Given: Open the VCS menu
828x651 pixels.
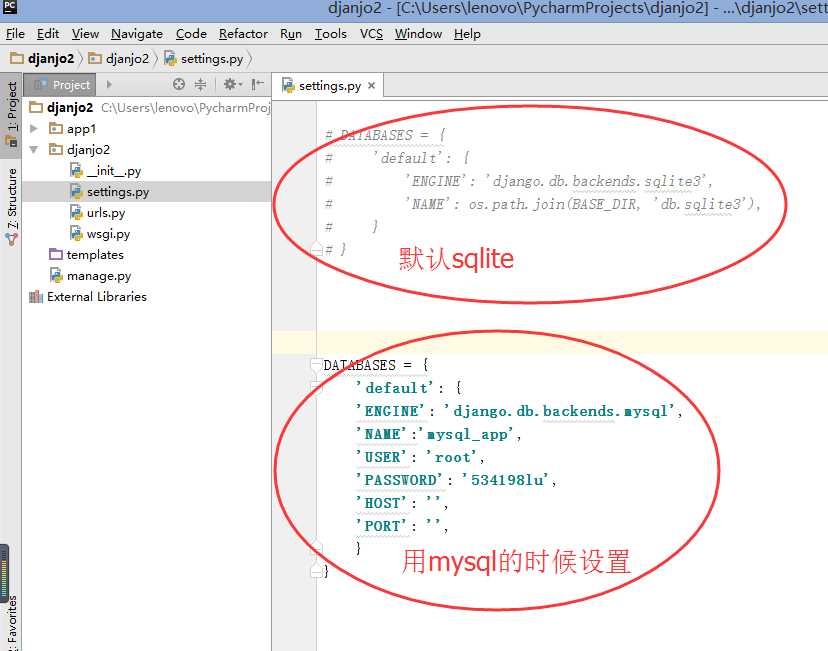Looking at the screenshot, I should pos(371,34).
